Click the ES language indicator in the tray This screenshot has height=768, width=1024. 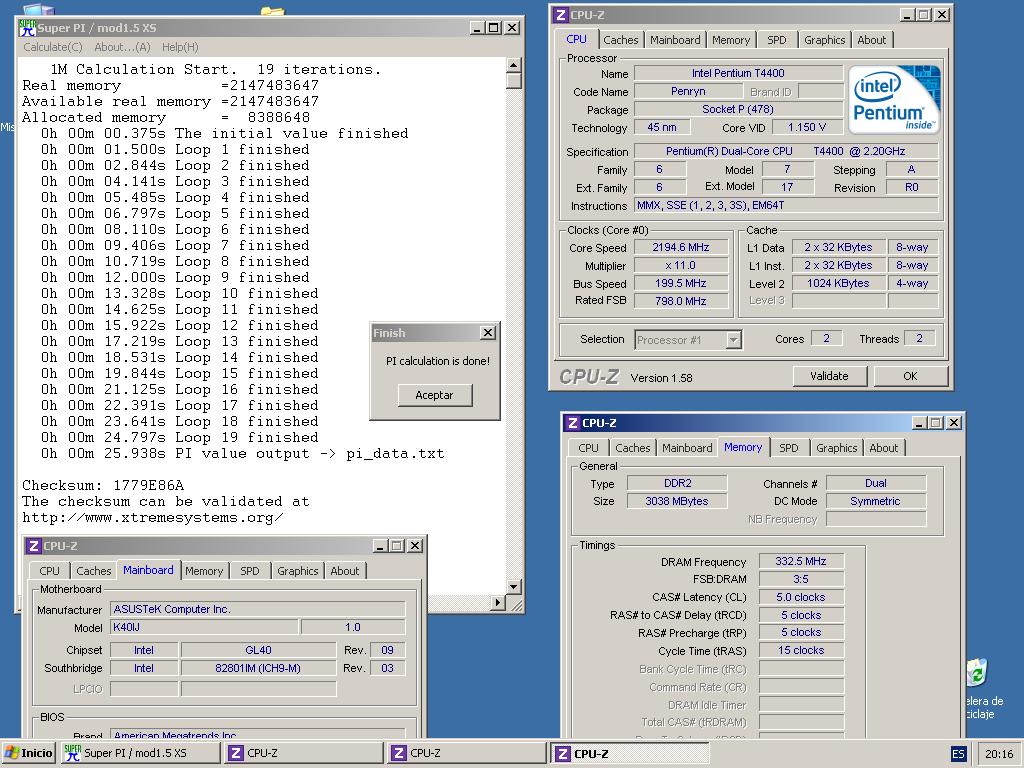958,754
